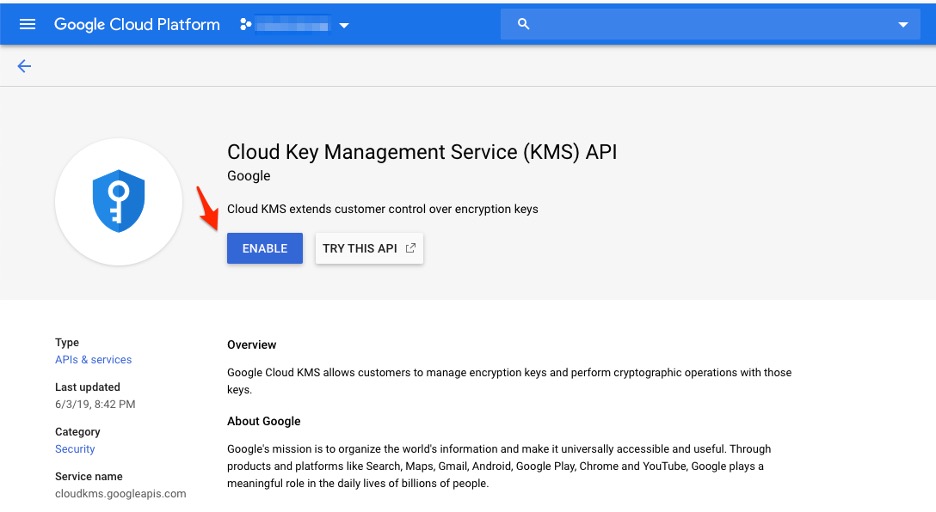Click the KMS shield key logo
Viewport: 936px width, 512px height.
point(119,201)
